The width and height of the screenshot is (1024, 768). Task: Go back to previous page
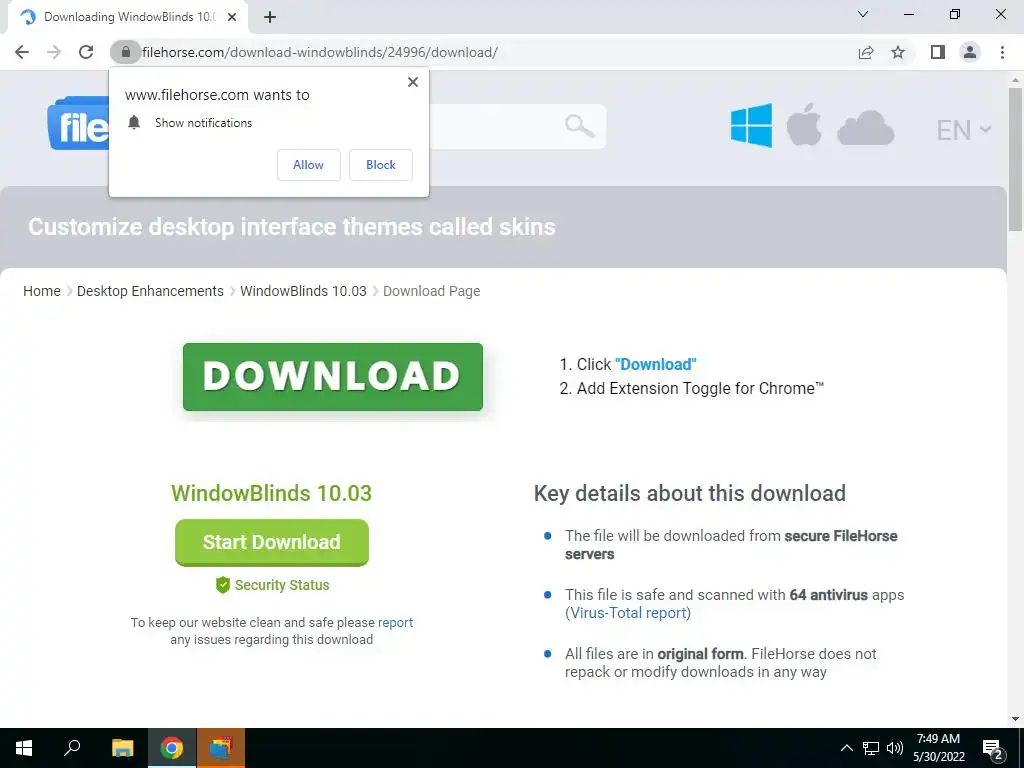[22, 52]
